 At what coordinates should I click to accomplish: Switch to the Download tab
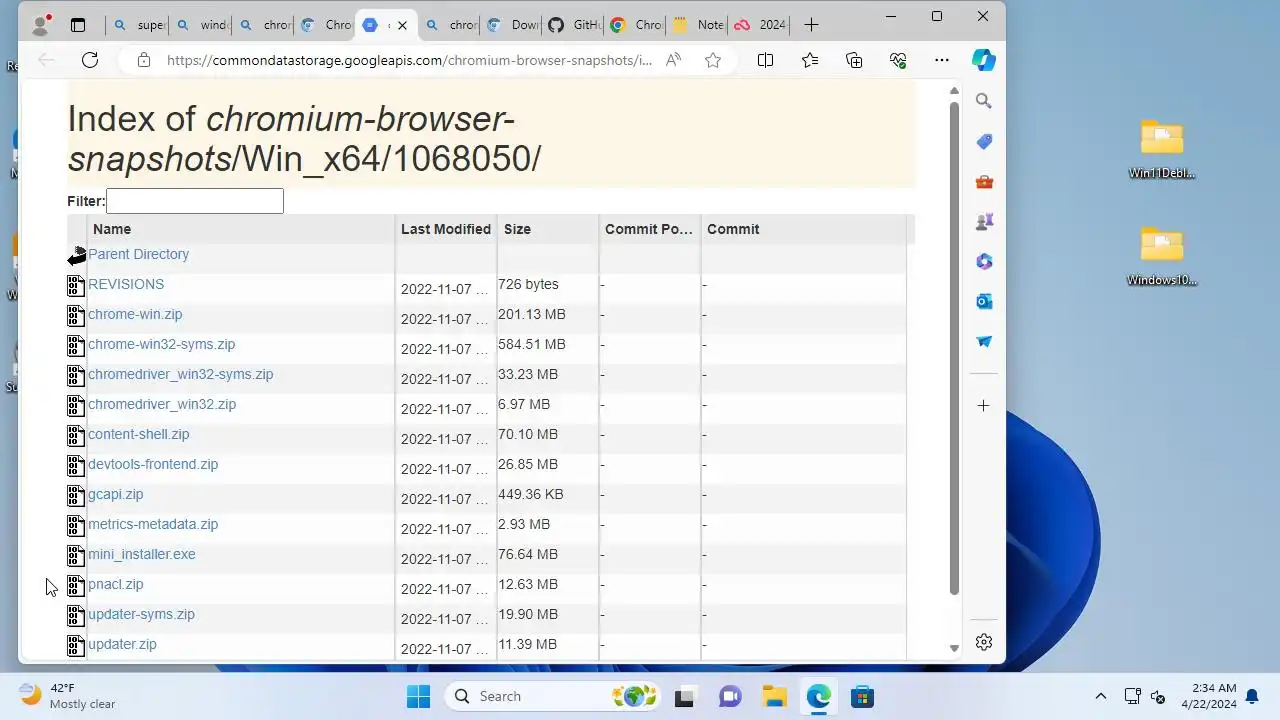click(510, 25)
